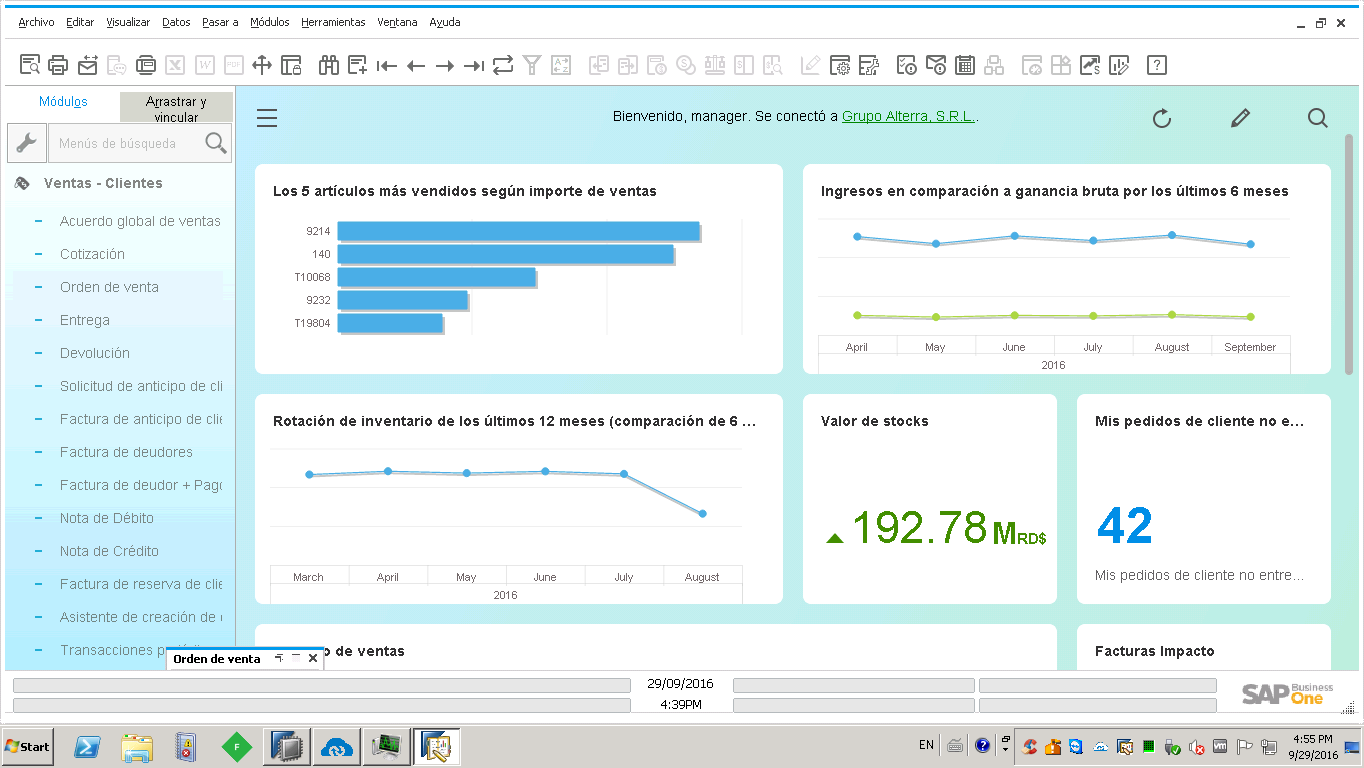The image size is (1364, 768).
Task: Open Entrega menu entry
Action: 85,320
